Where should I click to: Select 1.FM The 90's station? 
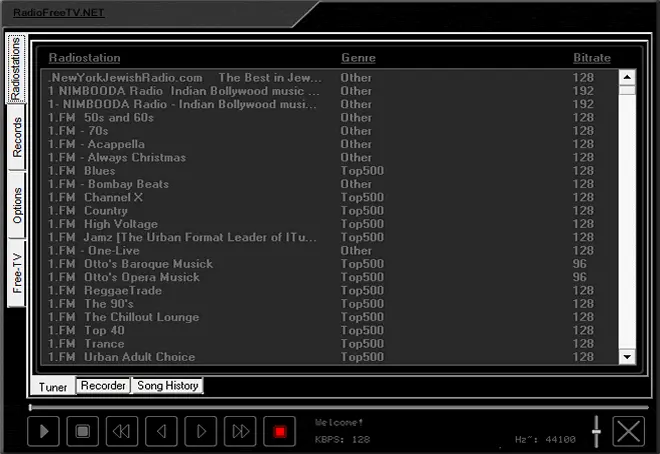[x=330, y=304]
